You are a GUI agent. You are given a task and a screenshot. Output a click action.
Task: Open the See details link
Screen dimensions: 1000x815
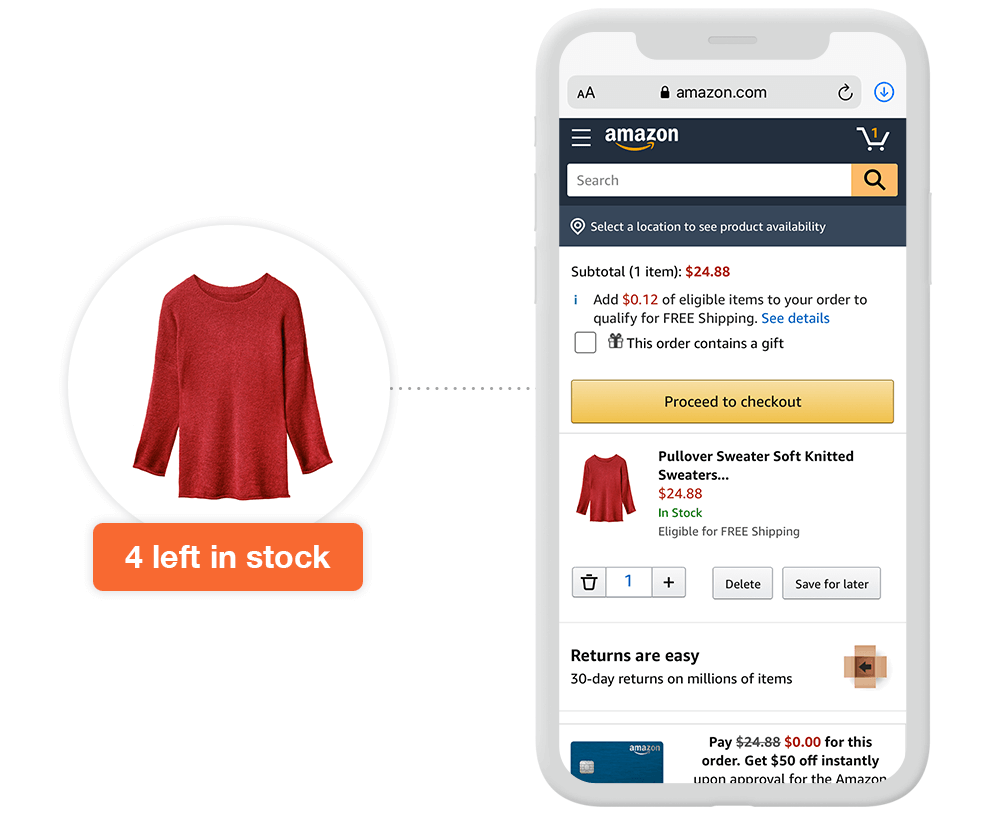795,318
